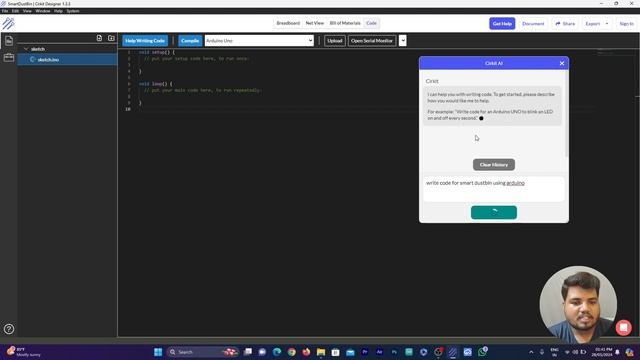Open Premiere Pro from taskbar
The height and width of the screenshot is (360, 640).
click(x=365, y=352)
